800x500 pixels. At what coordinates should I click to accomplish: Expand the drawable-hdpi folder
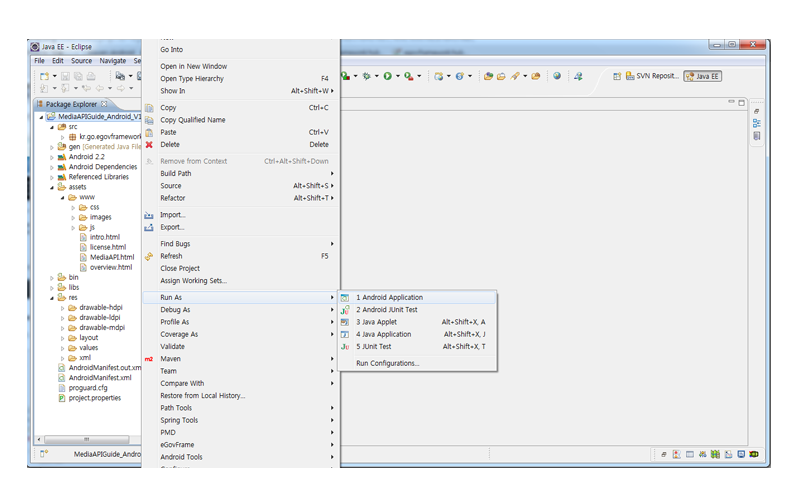(x=62, y=308)
